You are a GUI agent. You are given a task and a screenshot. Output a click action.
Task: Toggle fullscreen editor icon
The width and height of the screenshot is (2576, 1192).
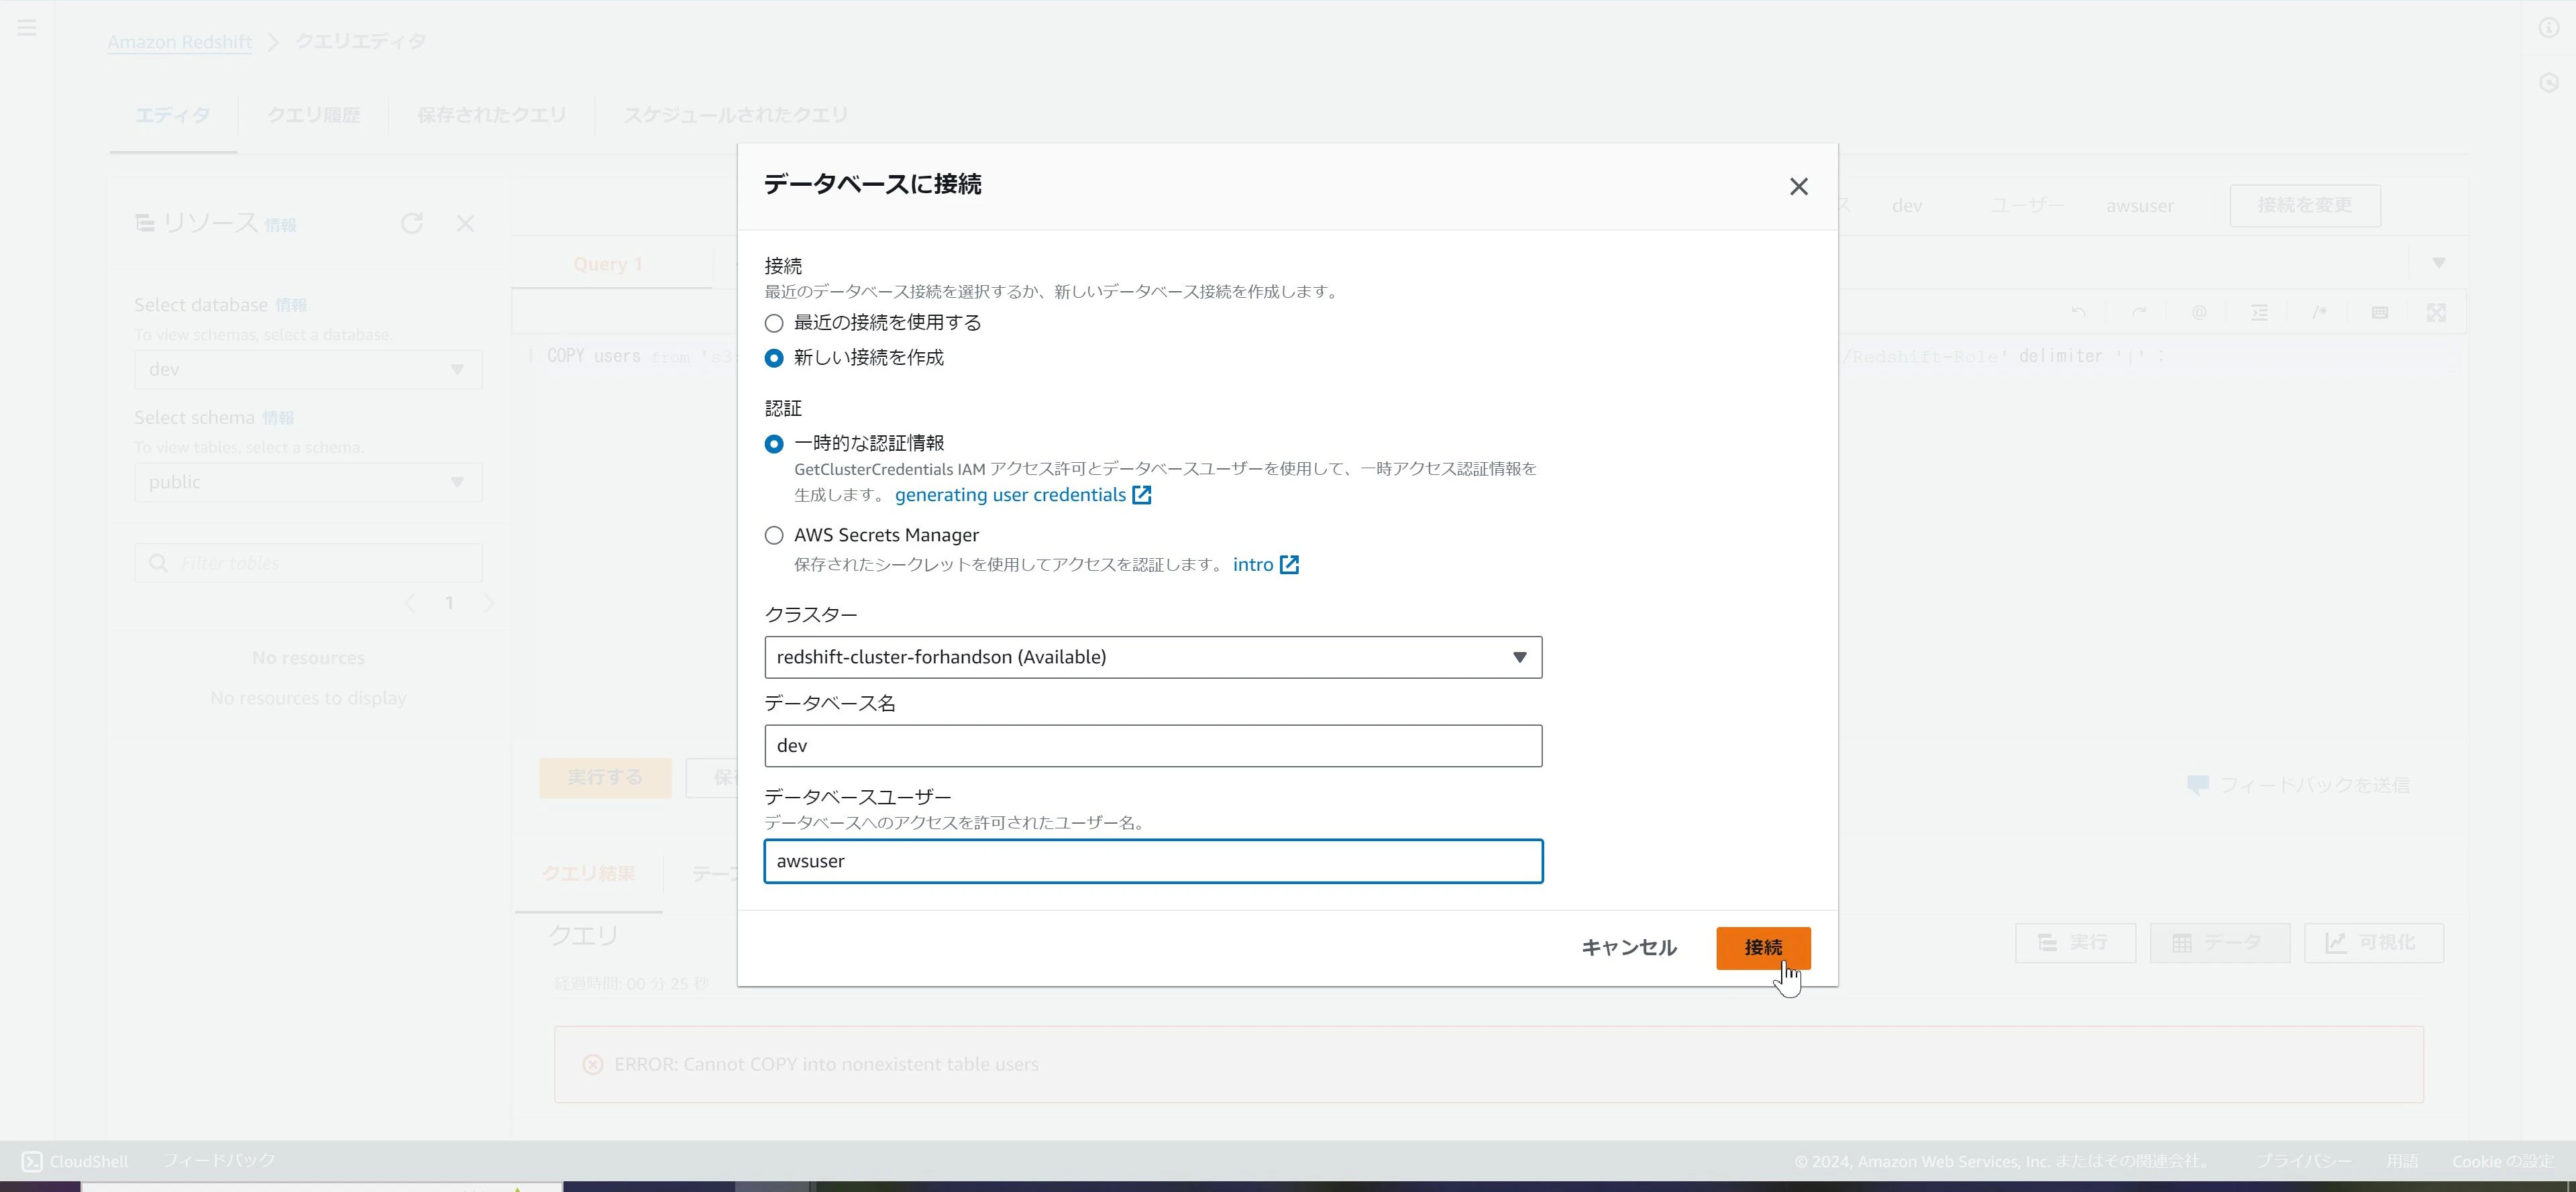click(2436, 313)
